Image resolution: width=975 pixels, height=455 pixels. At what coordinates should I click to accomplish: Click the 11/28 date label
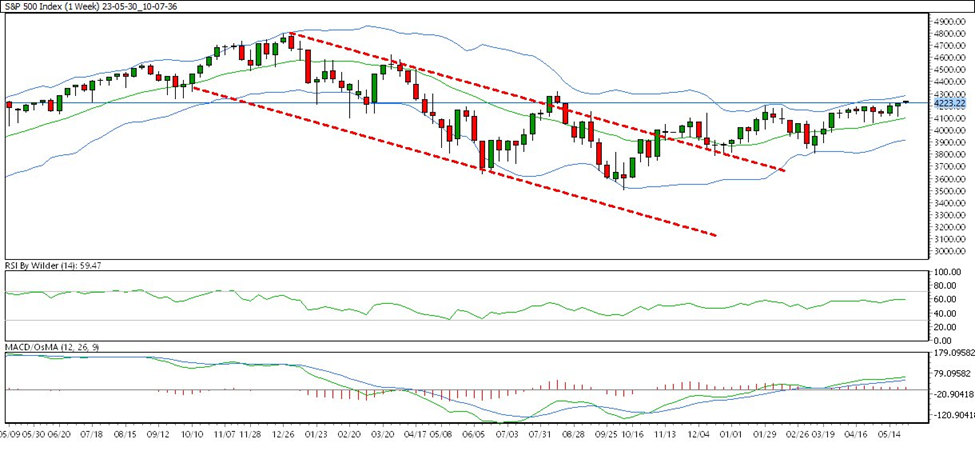click(250, 432)
